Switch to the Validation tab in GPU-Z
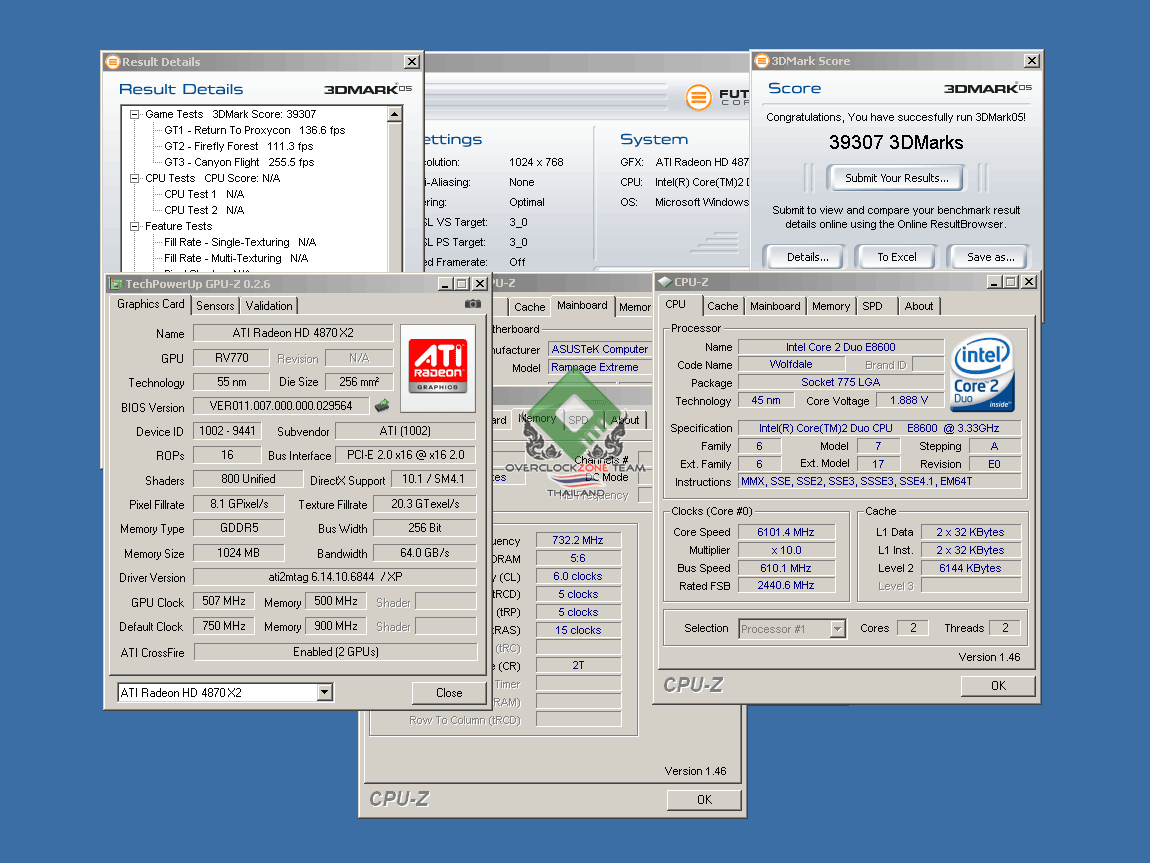 pos(269,306)
